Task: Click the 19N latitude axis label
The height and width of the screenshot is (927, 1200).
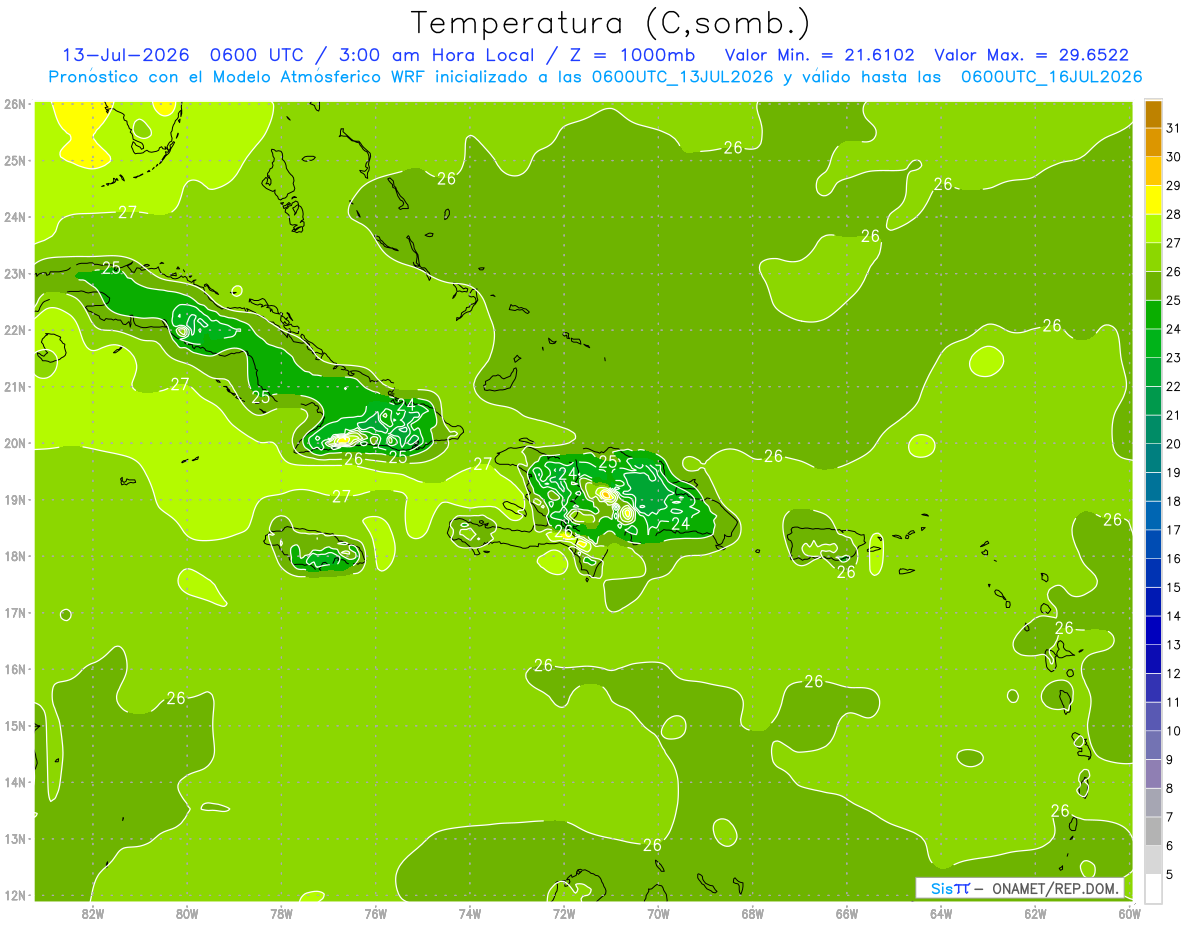Action: (x=14, y=499)
